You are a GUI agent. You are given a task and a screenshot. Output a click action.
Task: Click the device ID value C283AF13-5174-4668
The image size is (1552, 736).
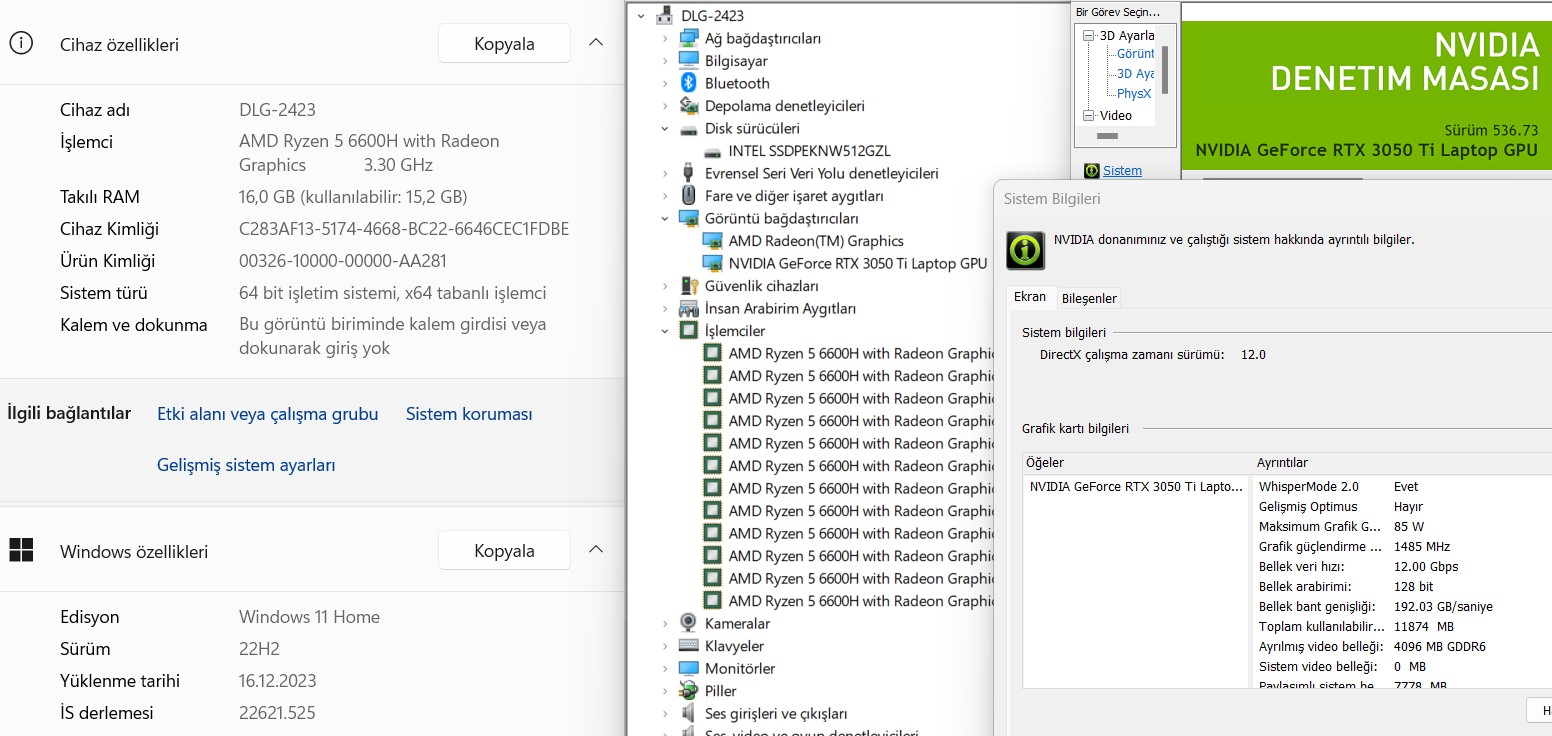tap(404, 229)
